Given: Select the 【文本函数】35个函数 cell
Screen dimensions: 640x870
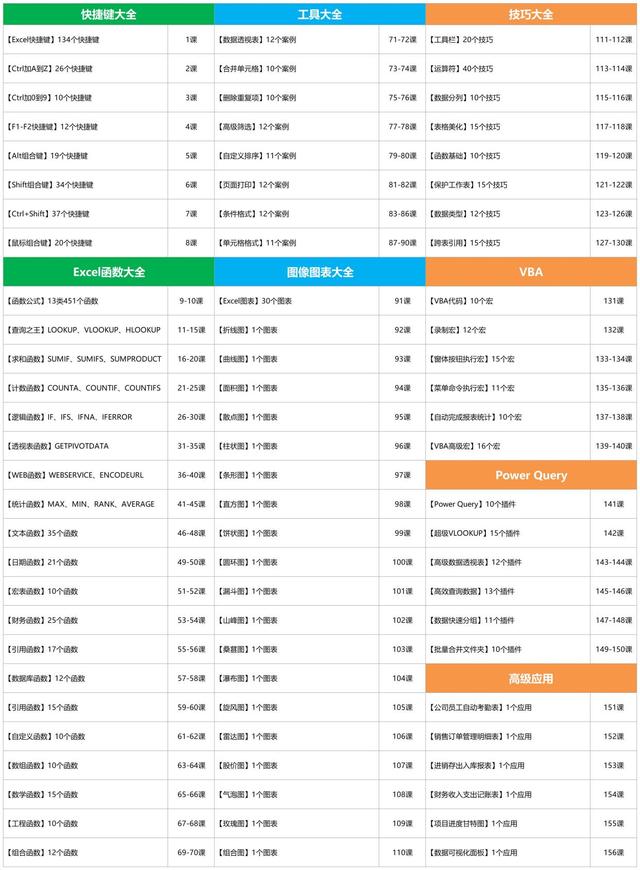Looking at the screenshot, I should tap(85, 533).
